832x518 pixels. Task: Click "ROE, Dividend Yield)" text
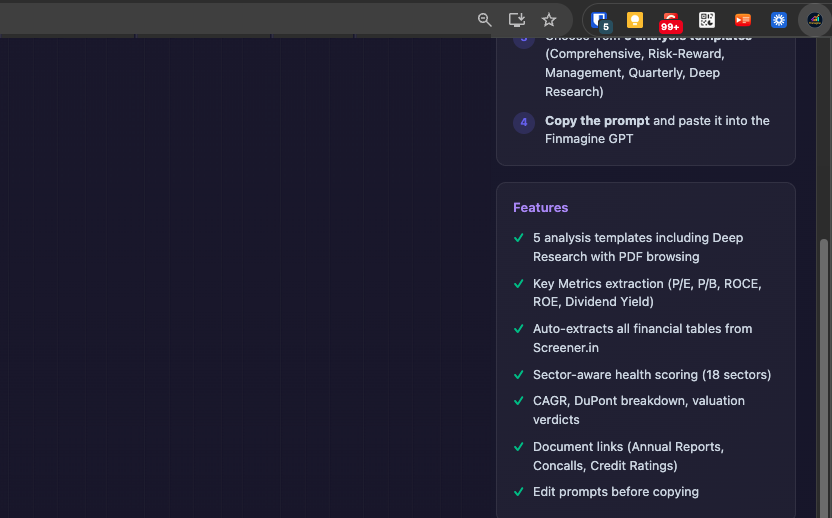(593, 301)
